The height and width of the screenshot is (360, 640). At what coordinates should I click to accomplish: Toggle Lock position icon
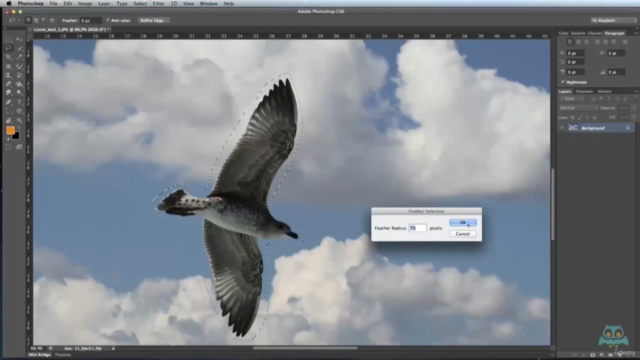point(587,118)
